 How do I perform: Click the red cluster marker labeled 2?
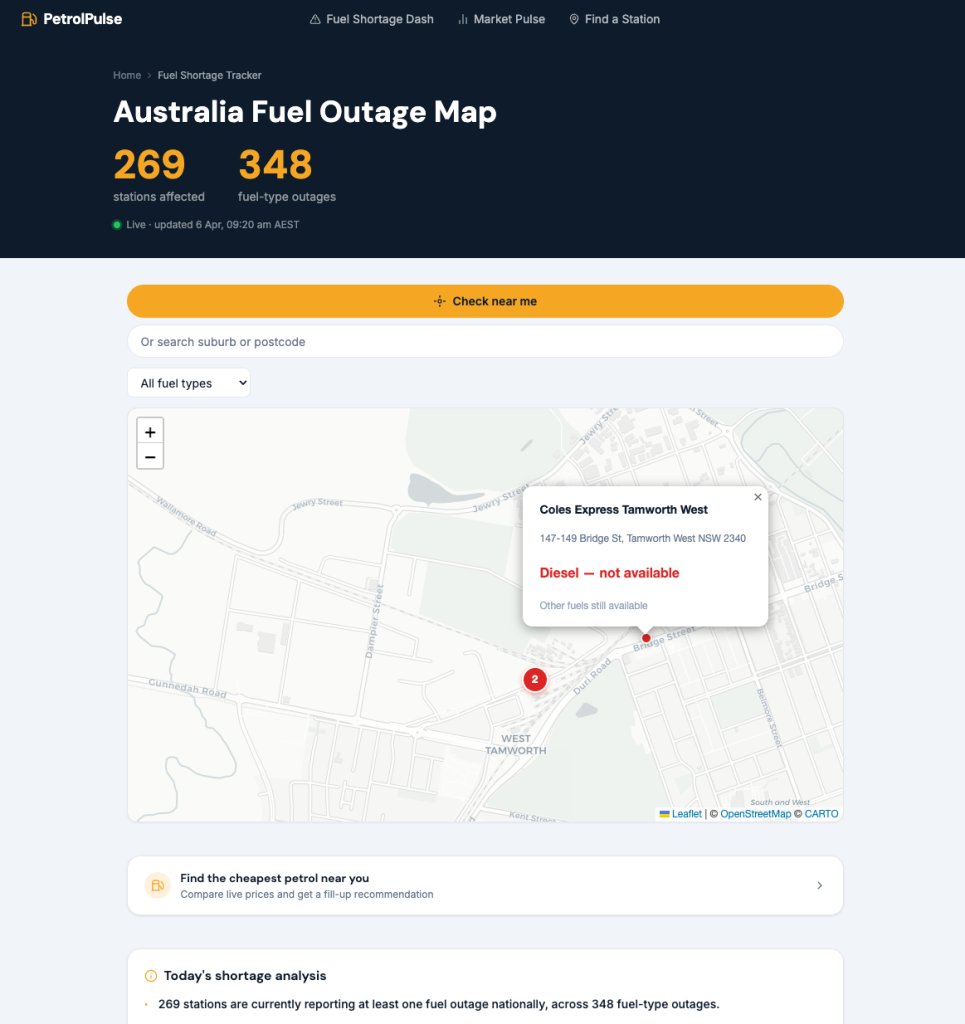tap(535, 680)
